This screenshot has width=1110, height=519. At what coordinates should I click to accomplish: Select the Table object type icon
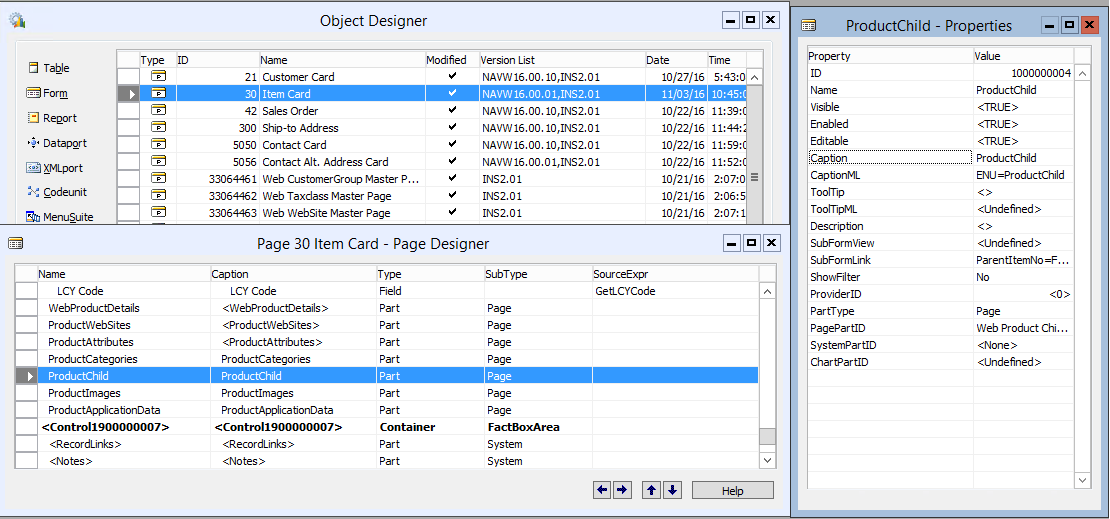click(x=35, y=68)
